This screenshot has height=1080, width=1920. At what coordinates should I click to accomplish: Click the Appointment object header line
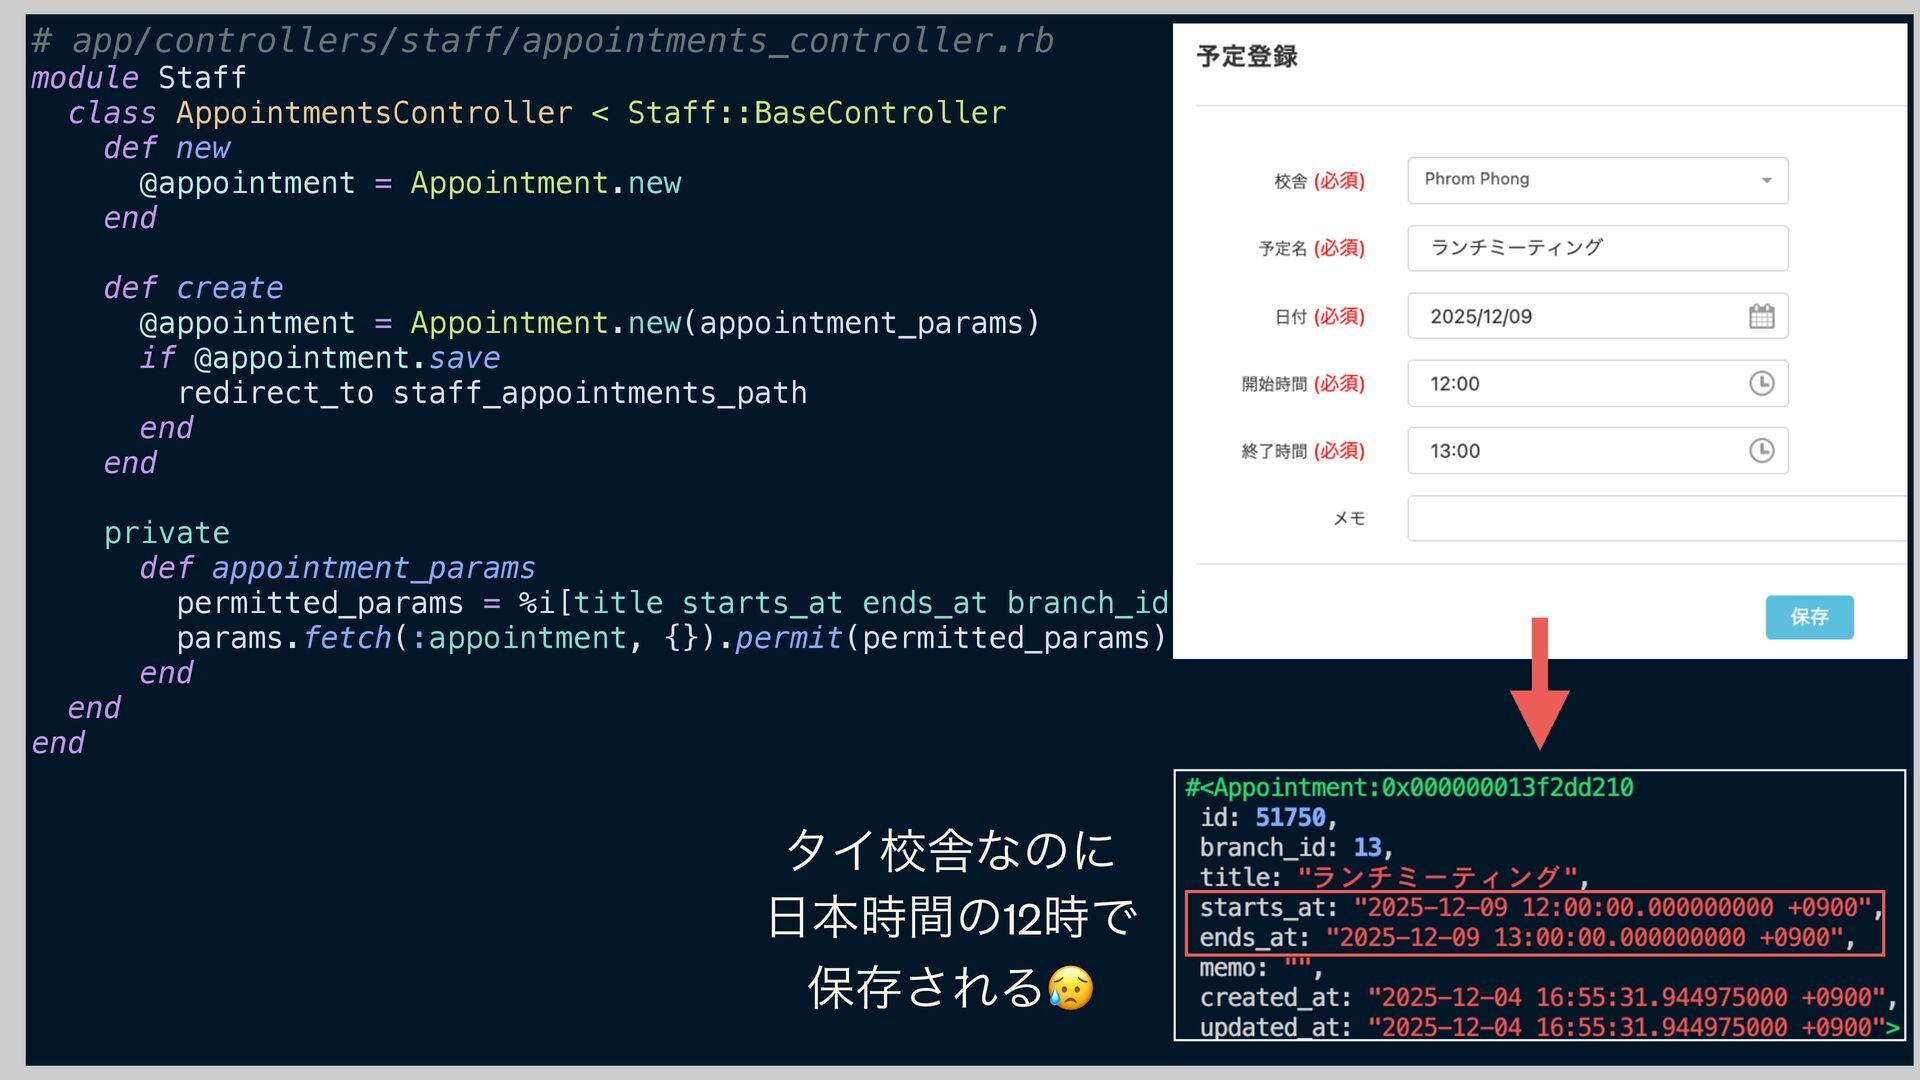1408,788
